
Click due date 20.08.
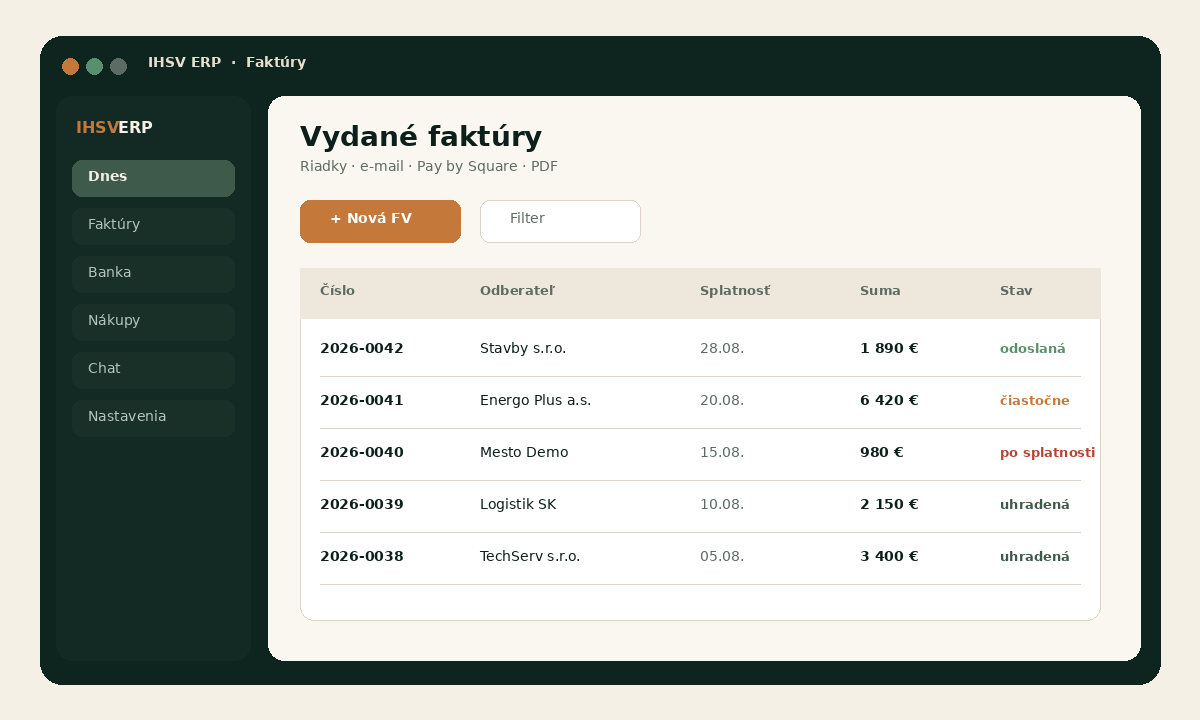(x=722, y=401)
